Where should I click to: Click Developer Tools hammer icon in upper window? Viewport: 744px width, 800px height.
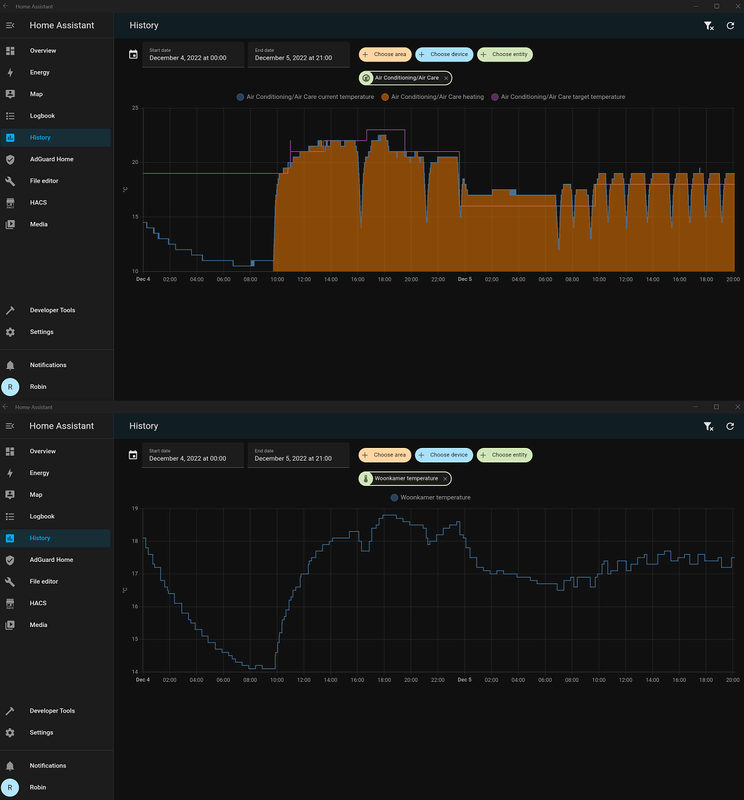point(10,310)
